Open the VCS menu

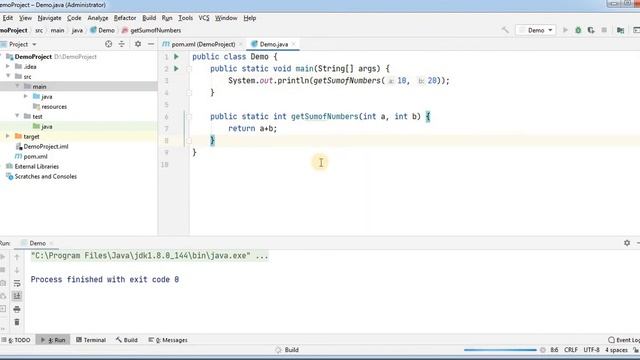[x=204, y=18]
